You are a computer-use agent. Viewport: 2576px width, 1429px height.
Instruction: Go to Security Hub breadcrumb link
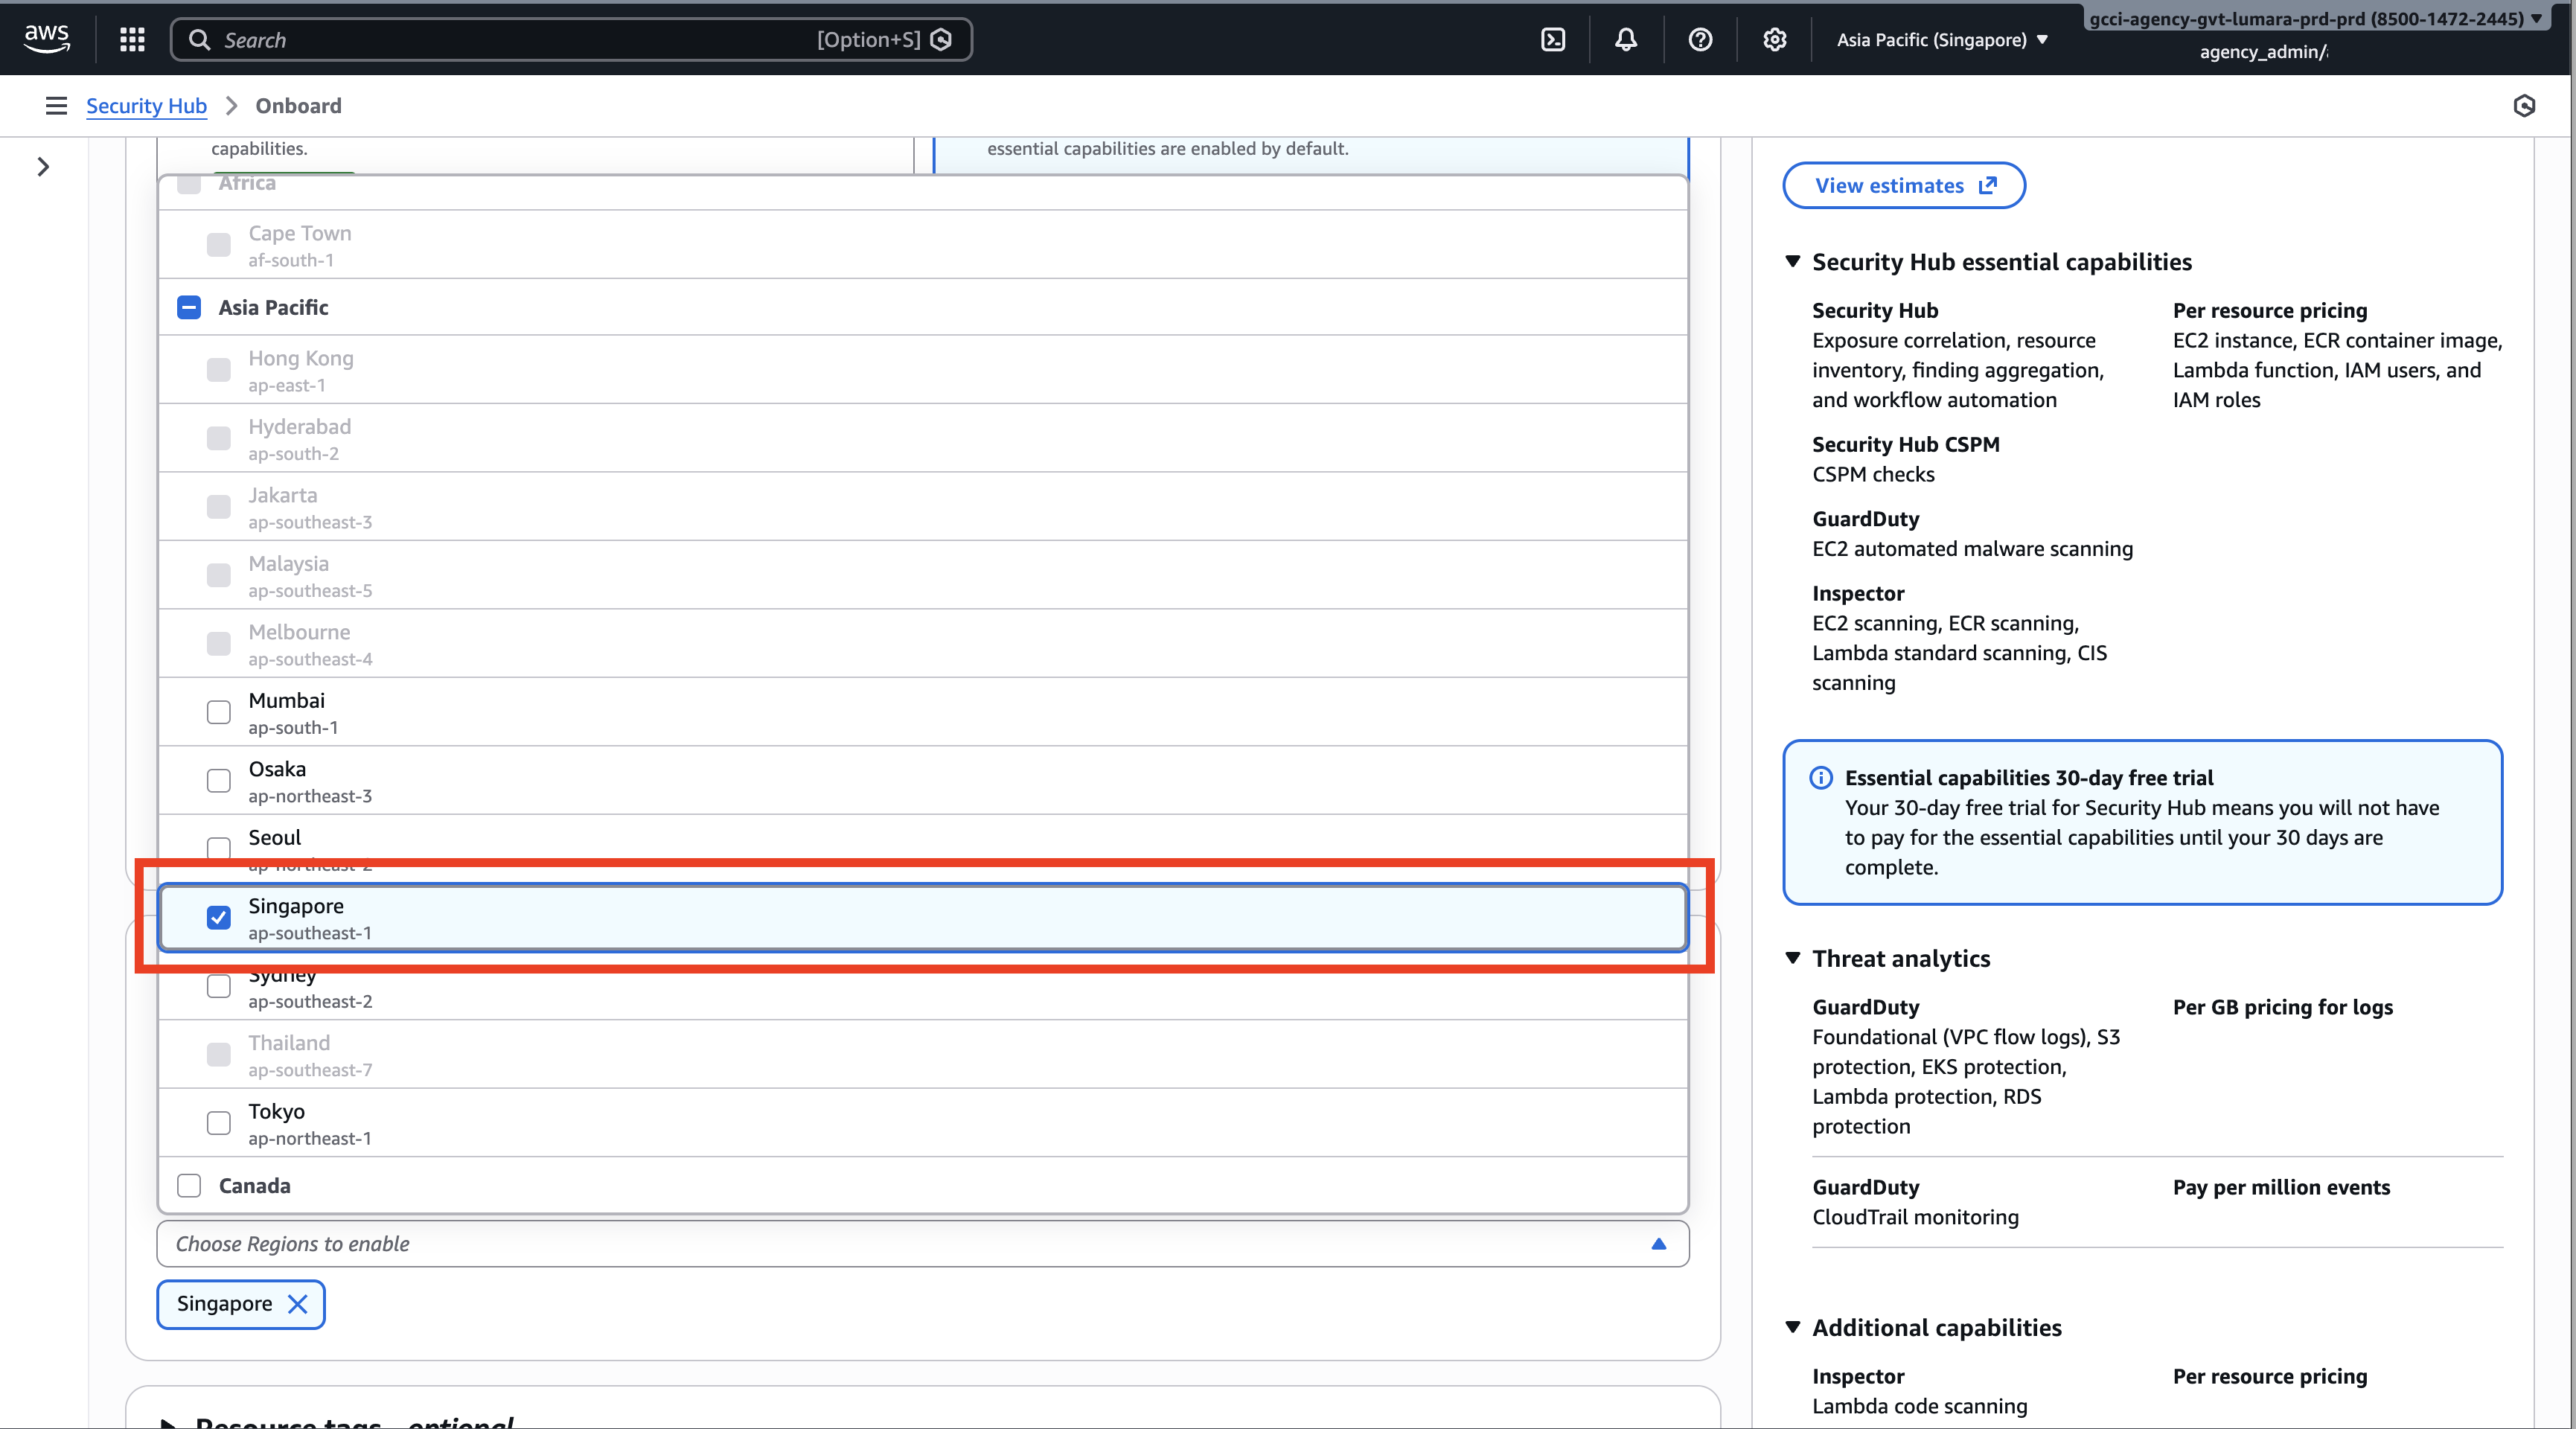[146, 106]
